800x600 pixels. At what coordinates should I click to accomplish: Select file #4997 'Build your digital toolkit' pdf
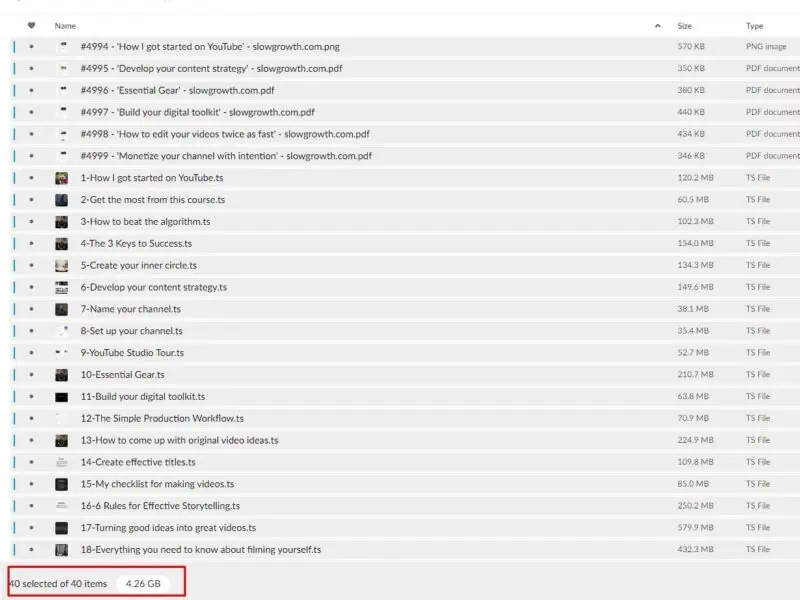click(x=197, y=112)
